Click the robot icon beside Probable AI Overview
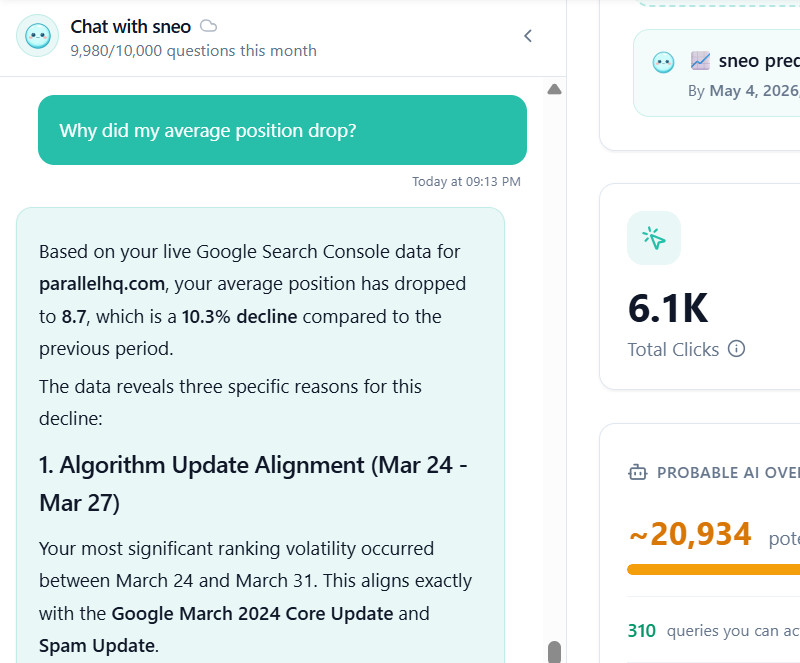 [637, 472]
